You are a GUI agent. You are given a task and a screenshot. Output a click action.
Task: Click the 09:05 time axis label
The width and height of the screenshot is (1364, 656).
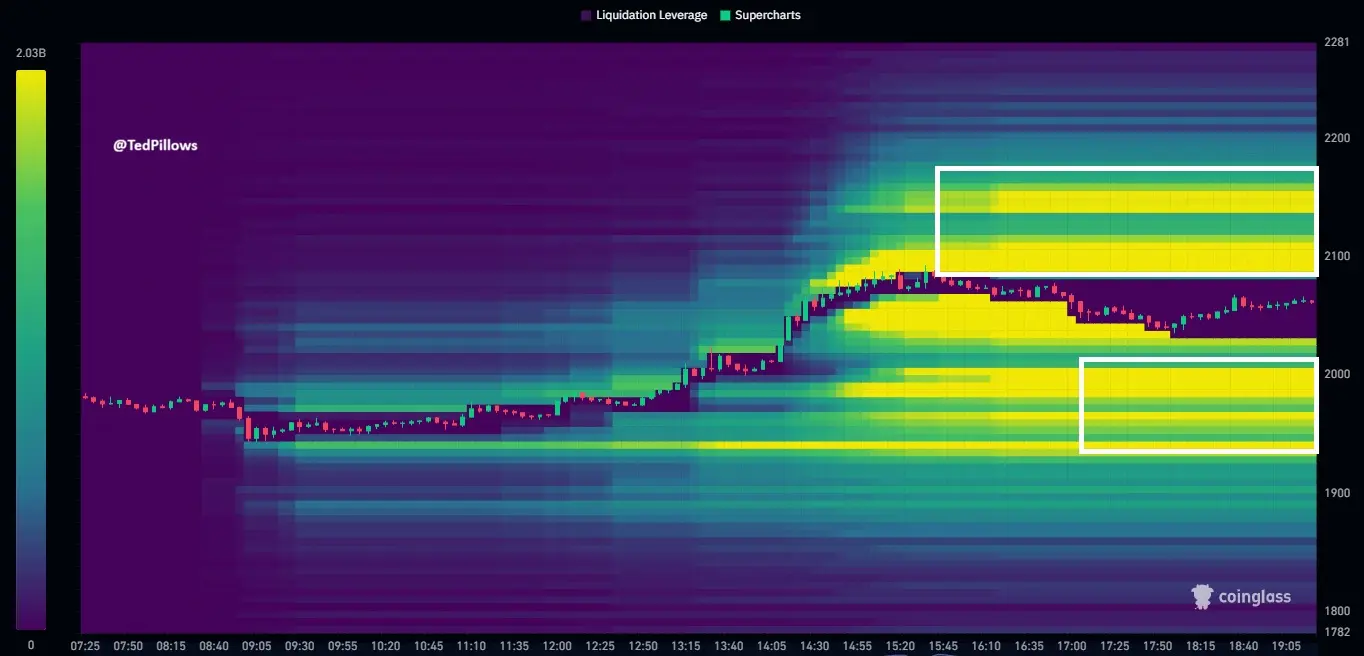(x=257, y=646)
